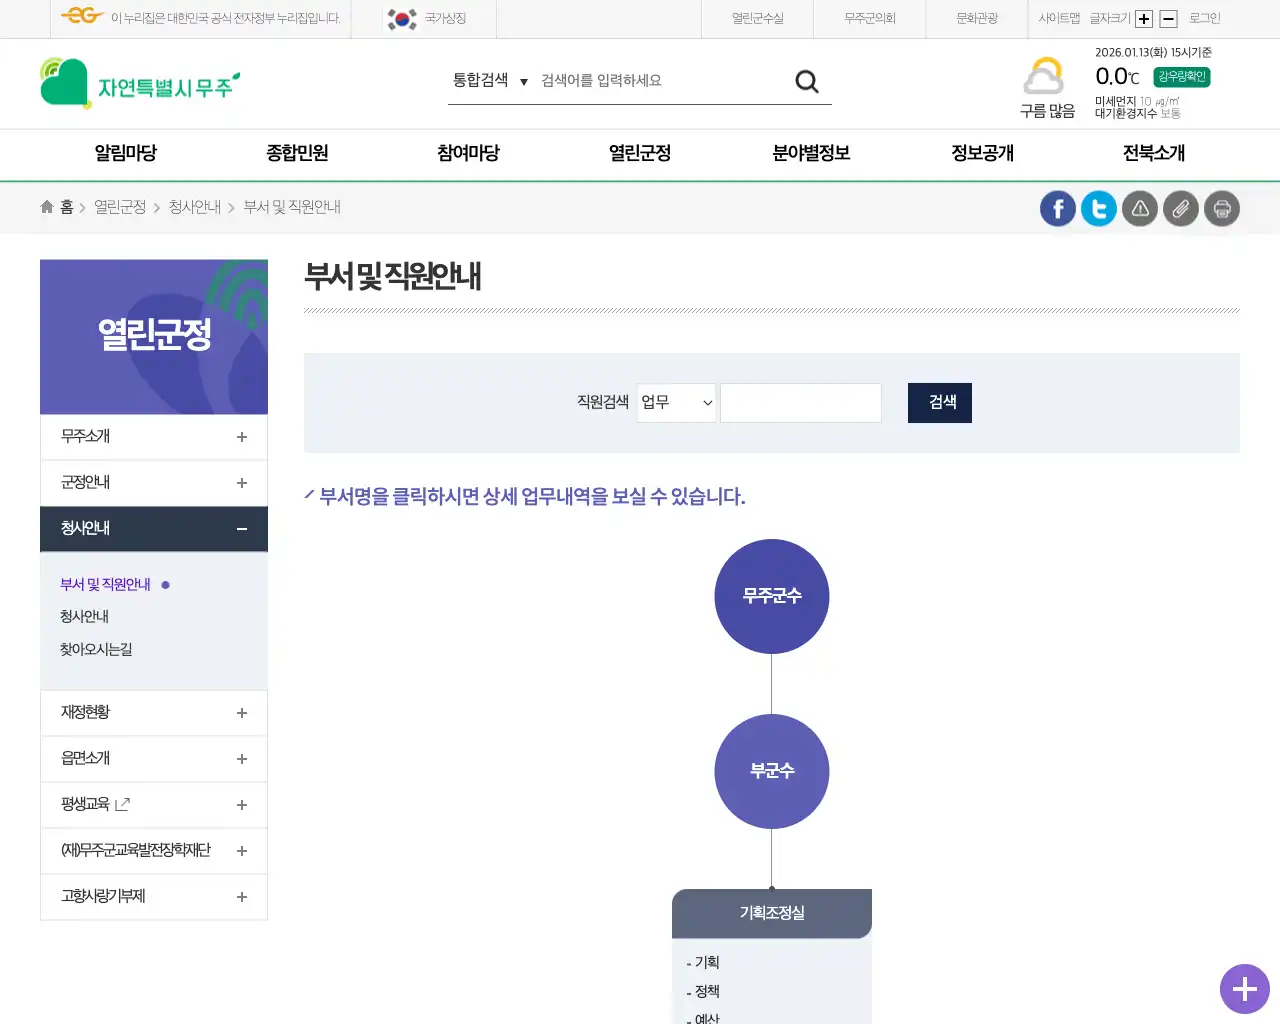Click the error report triangle icon

coord(1140,208)
